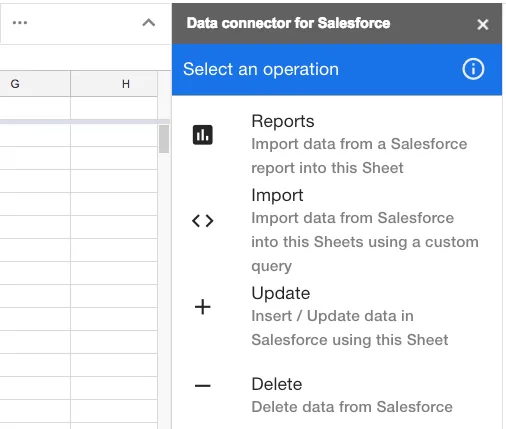Image resolution: width=506 pixels, height=429 pixels.
Task: Click 'Delete data from Salesforce' description
Action: (352, 407)
